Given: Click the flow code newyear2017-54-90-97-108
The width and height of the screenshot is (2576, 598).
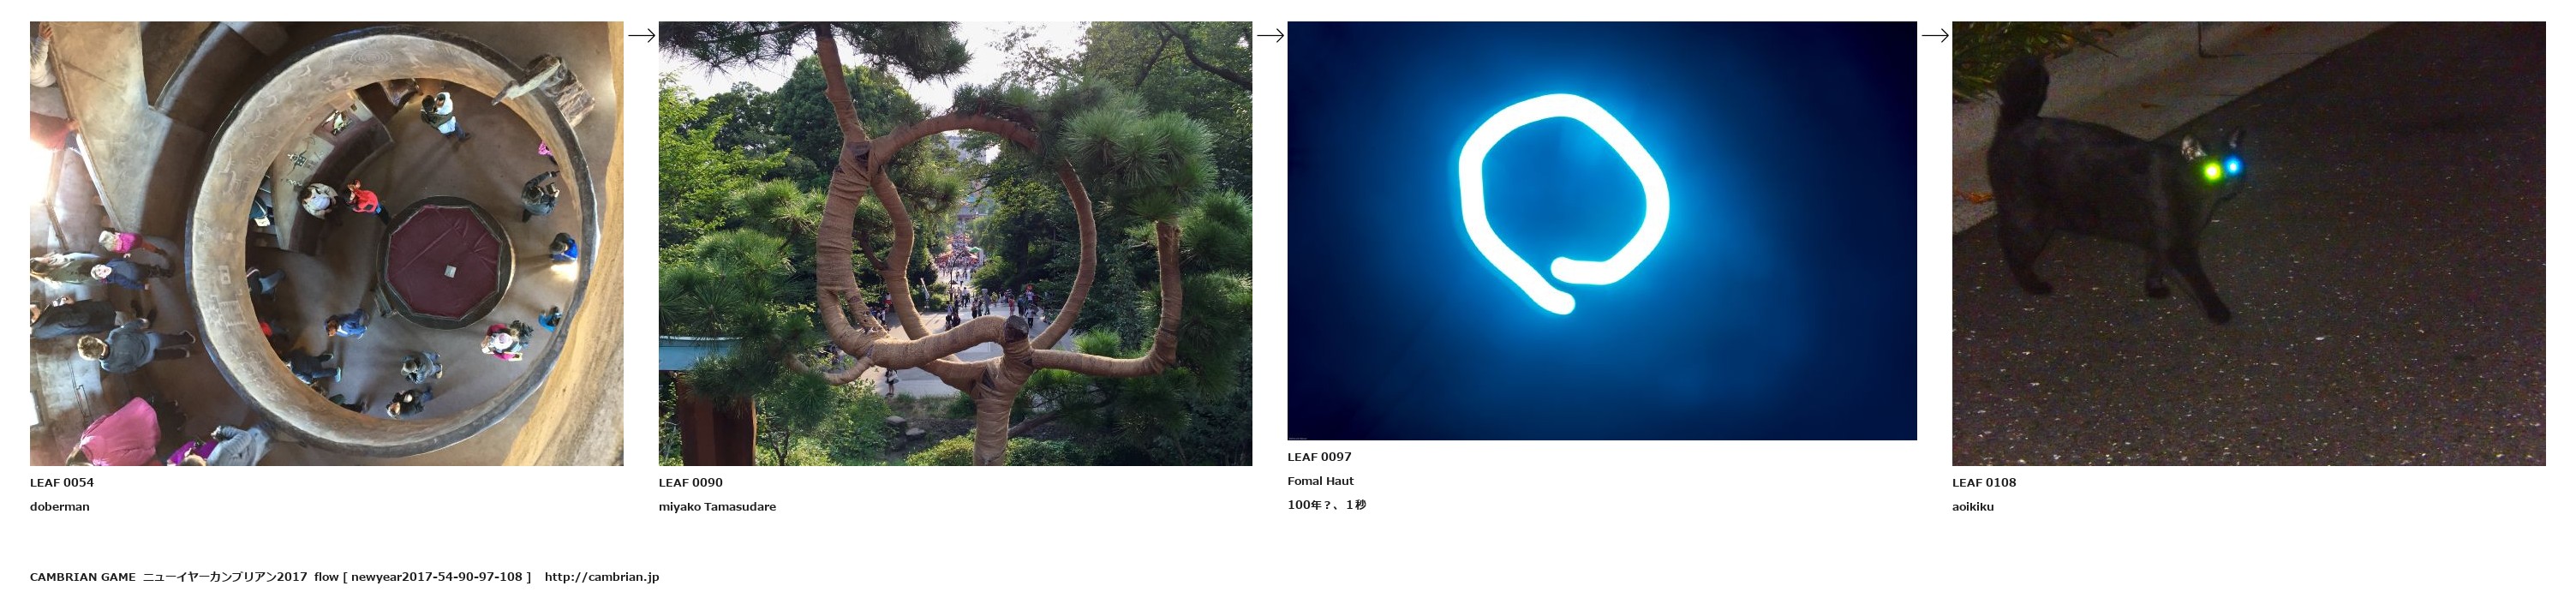Looking at the screenshot, I should [x=437, y=577].
